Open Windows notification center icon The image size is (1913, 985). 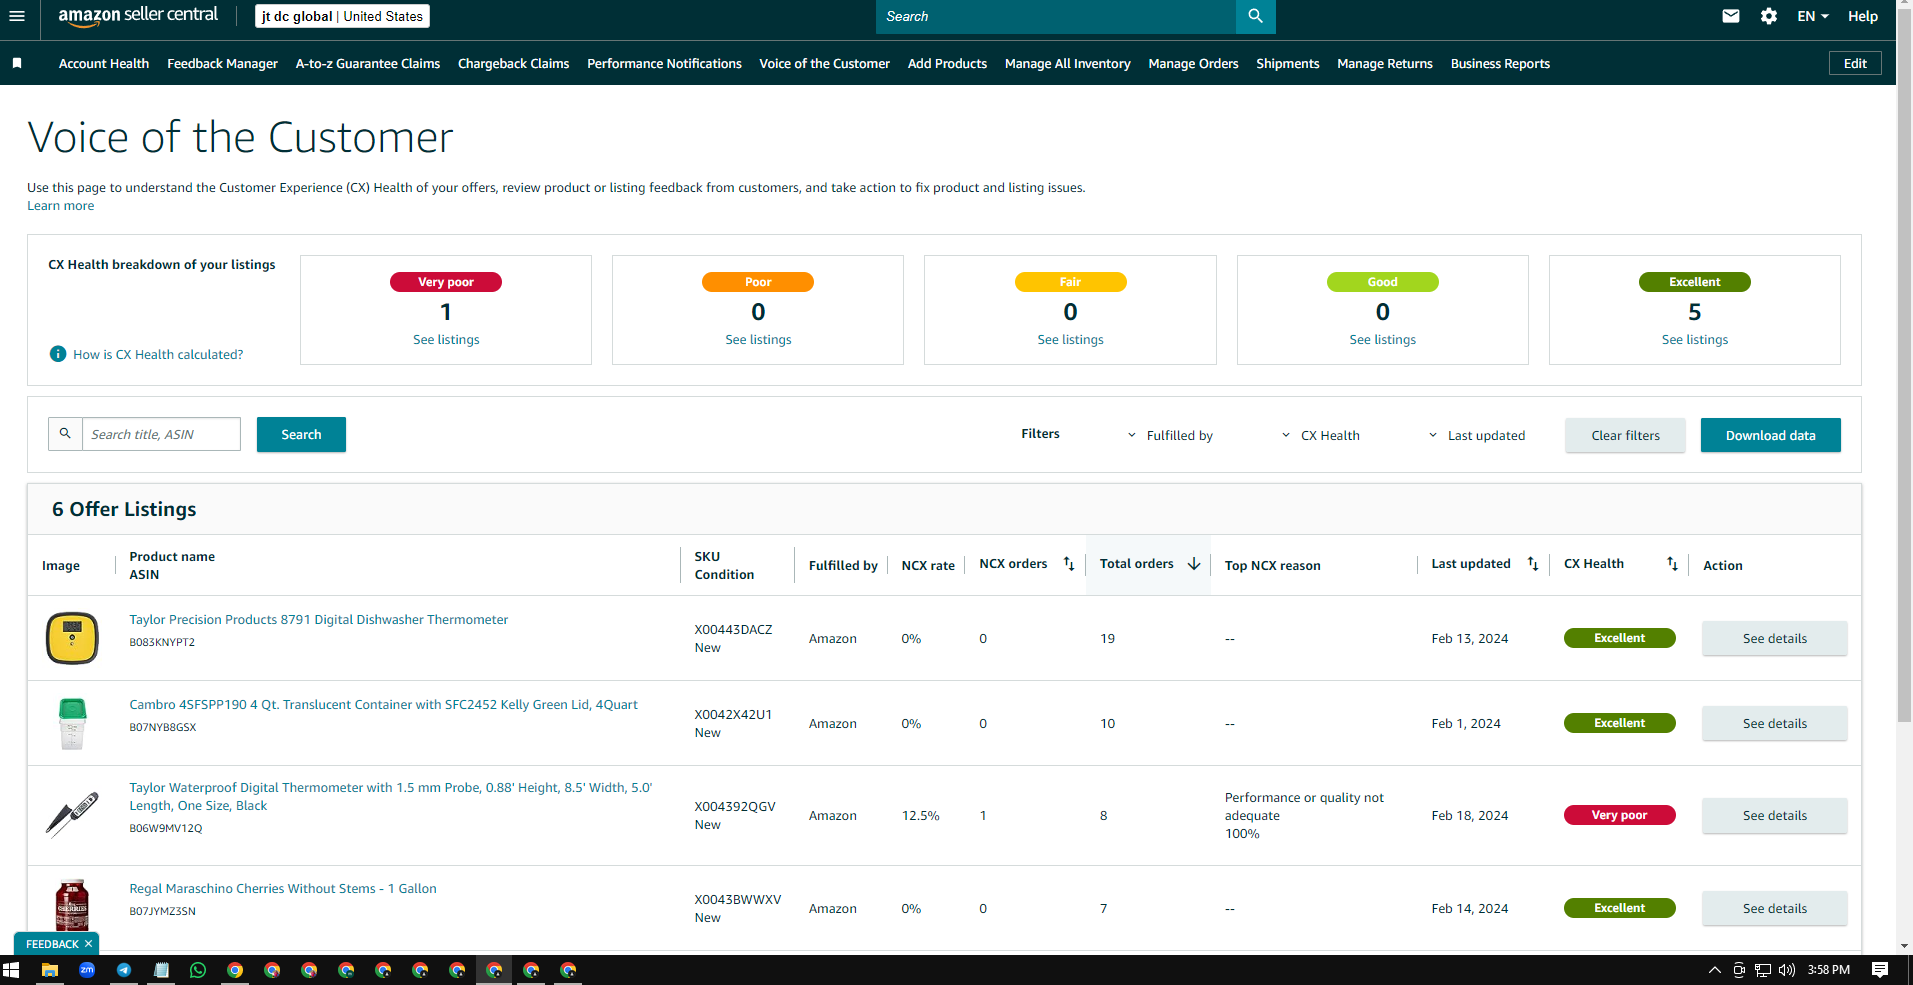coord(1880,970)
